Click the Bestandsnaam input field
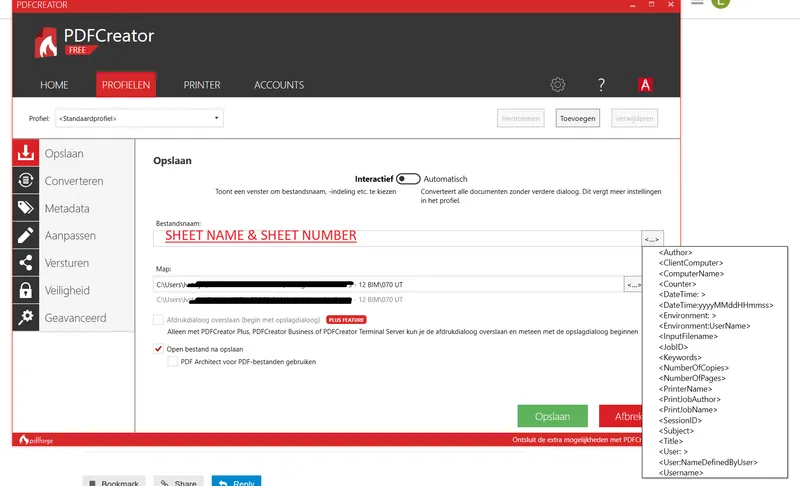 pos(397,238)
